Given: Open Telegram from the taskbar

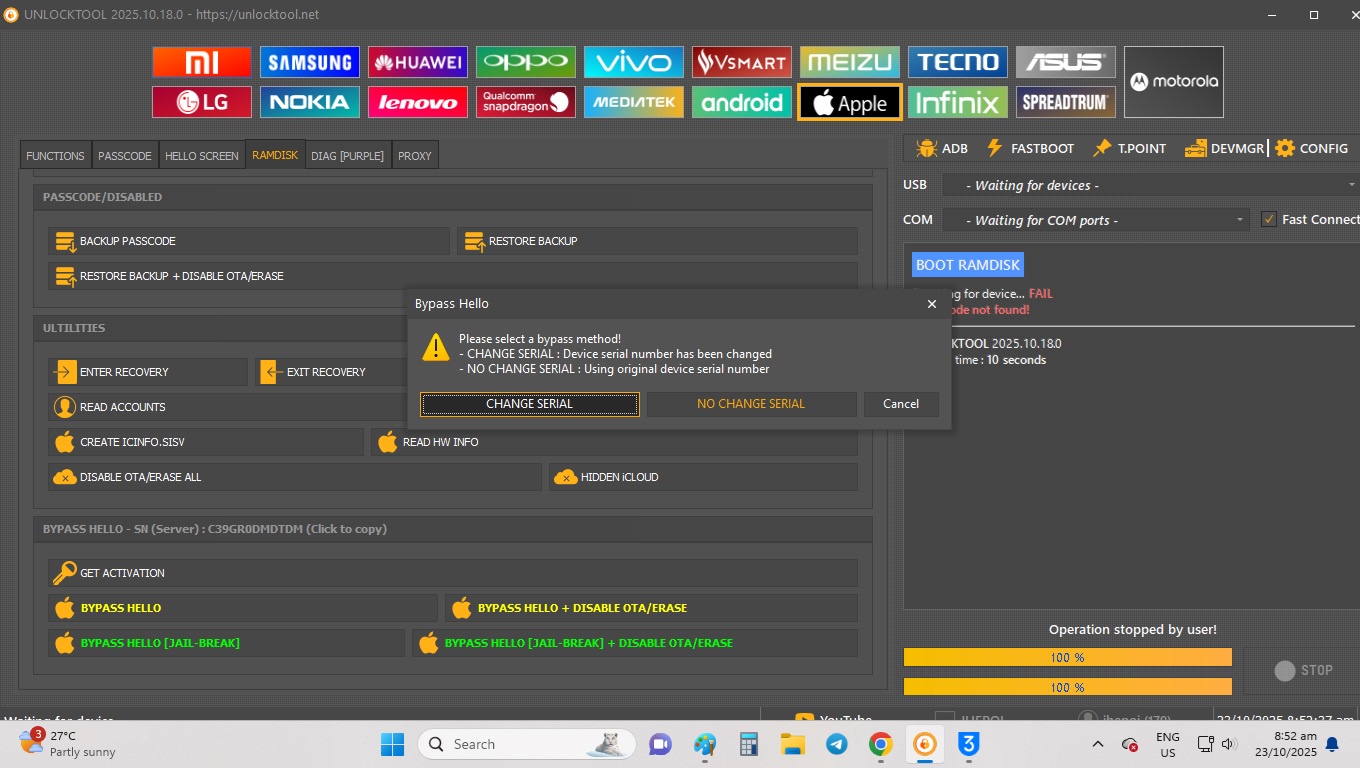Looking at the screenshot, I should pyautogui.click(x=836, y=744).
